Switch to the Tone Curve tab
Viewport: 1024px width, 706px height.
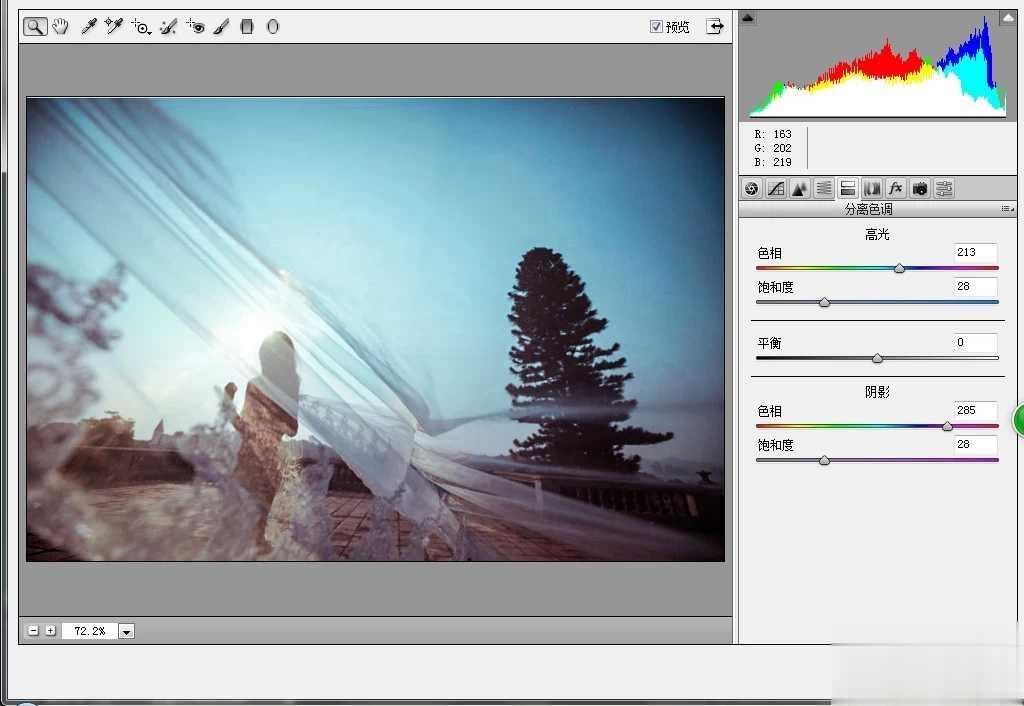pos(776,188)
